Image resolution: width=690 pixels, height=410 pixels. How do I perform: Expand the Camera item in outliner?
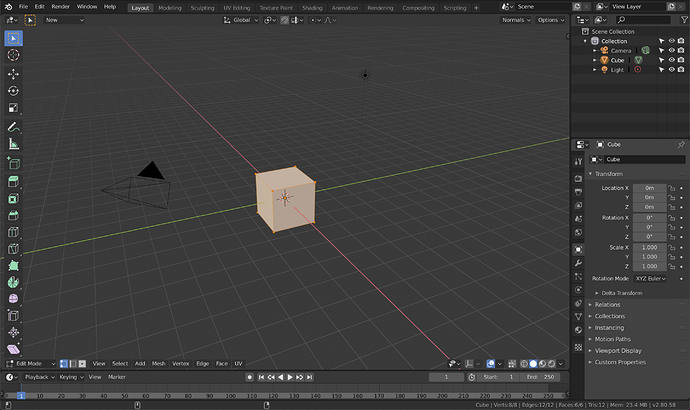(595, 51)
